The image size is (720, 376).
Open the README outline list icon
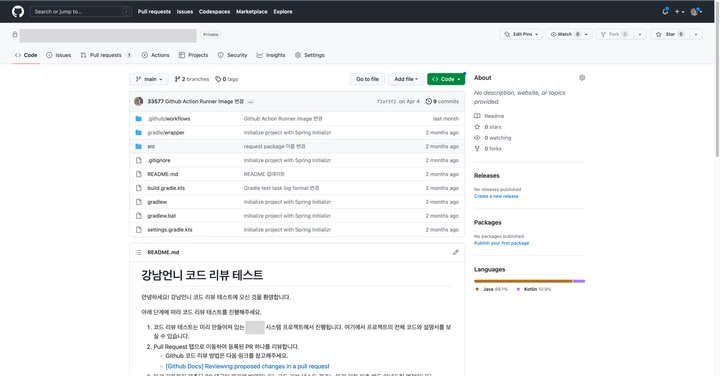138,252
